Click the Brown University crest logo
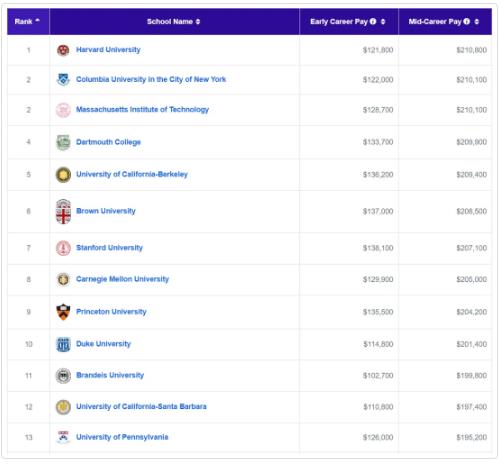The width and height of the screenshot is (502, 466). (63, 212)
